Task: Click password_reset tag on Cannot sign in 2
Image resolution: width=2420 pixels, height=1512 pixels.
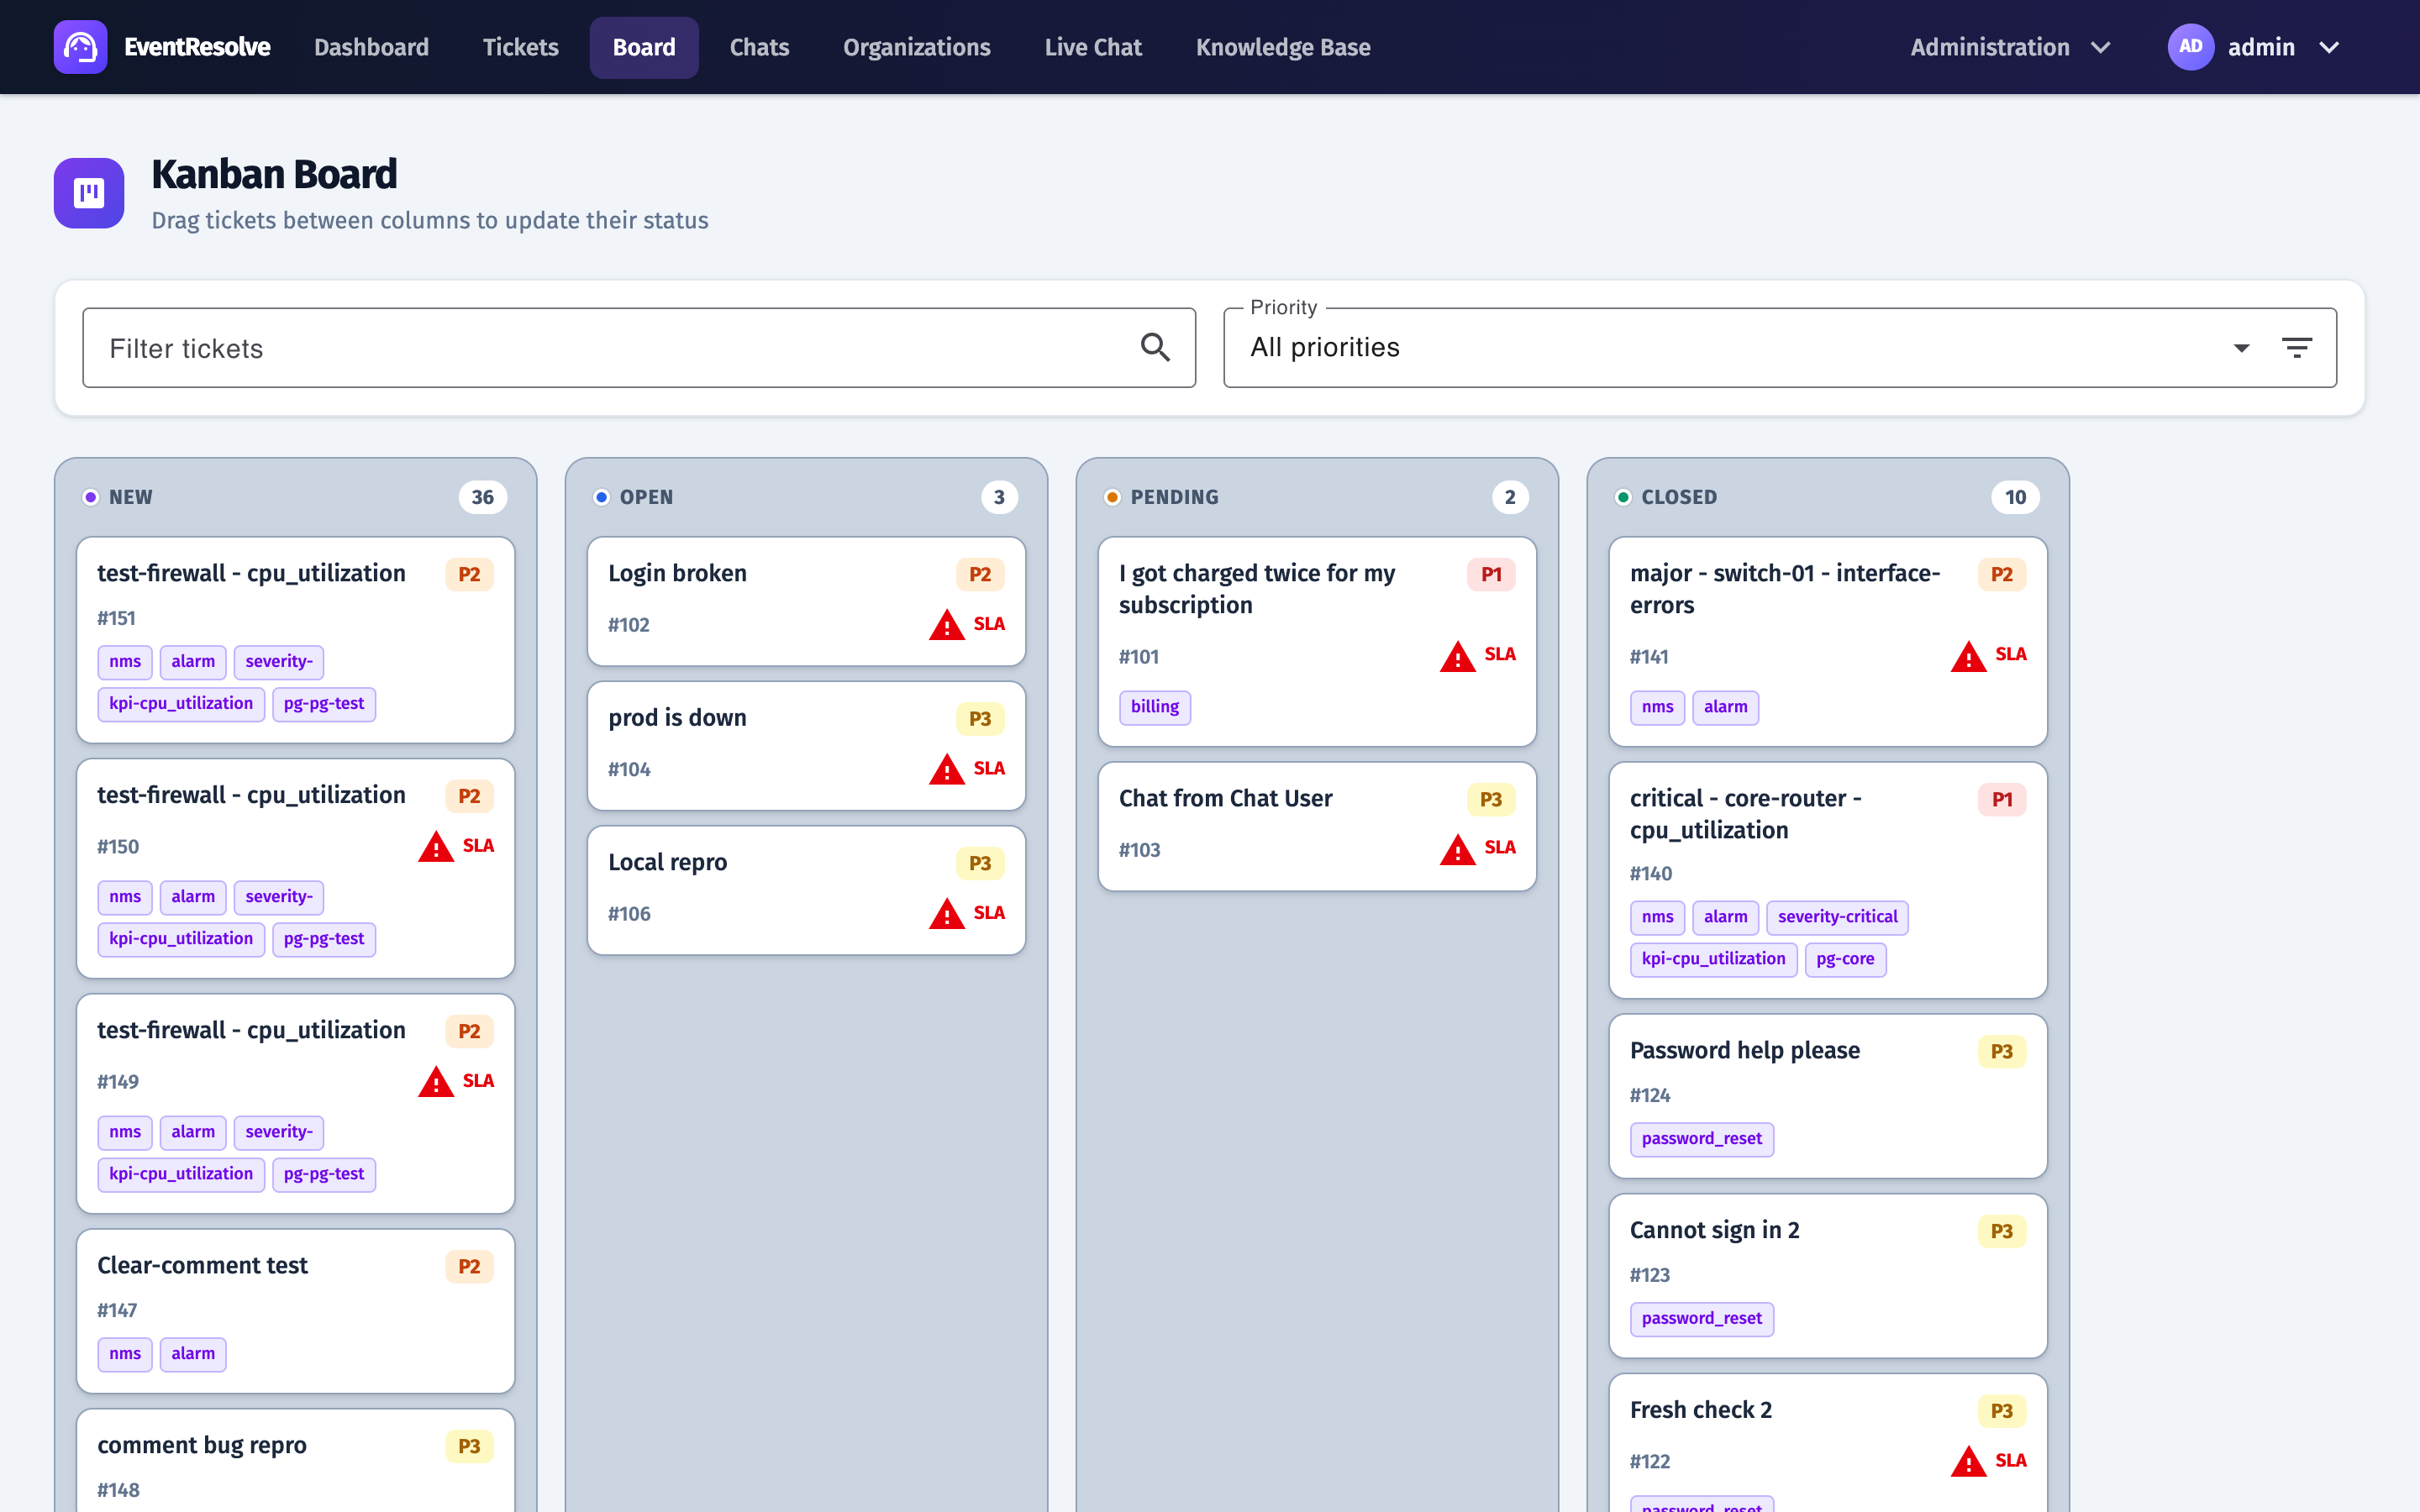Action: click(x=1702, y=1319)
